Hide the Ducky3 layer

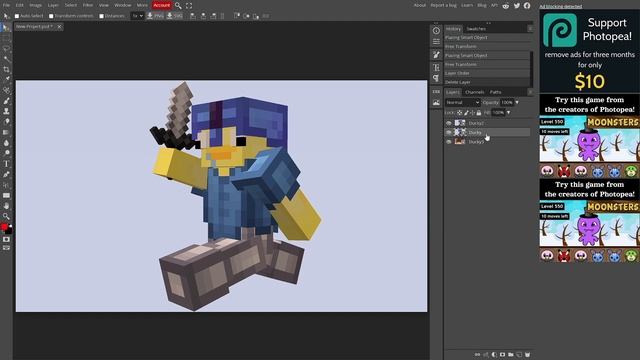pyautogui.click(x=449, y=142)
